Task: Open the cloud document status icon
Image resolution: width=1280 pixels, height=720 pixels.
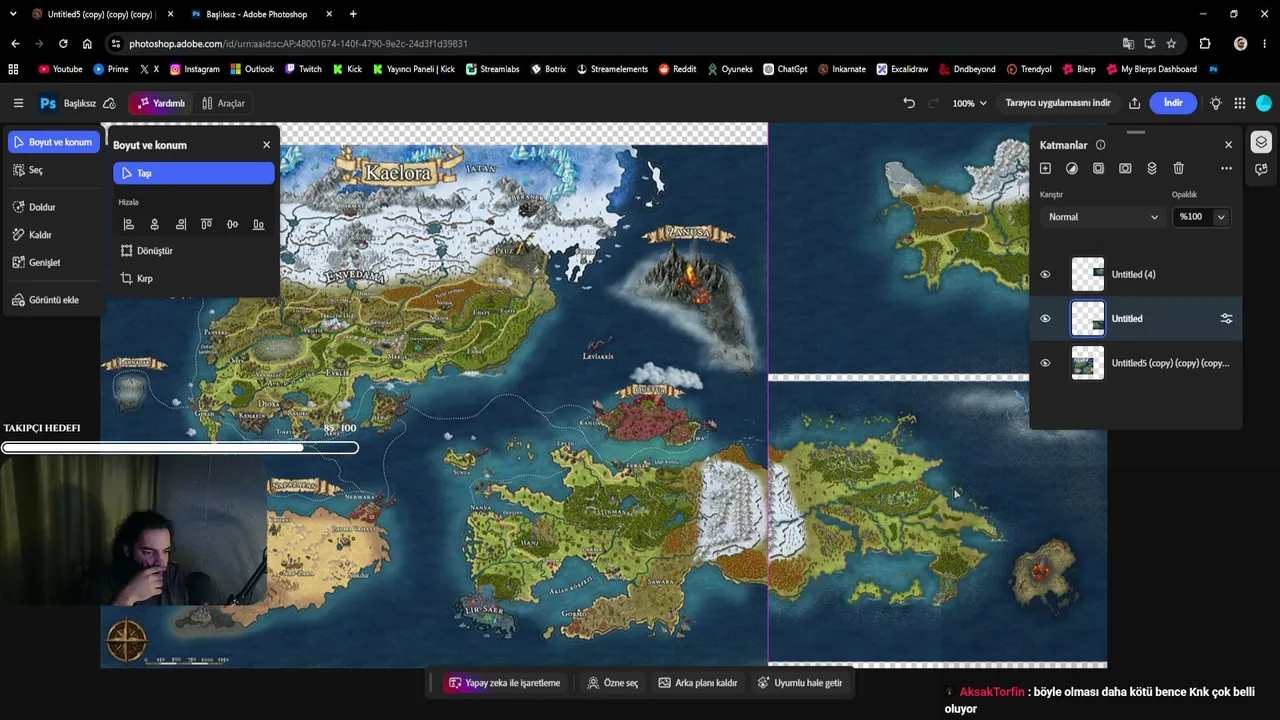Action: tap(109, 103)
